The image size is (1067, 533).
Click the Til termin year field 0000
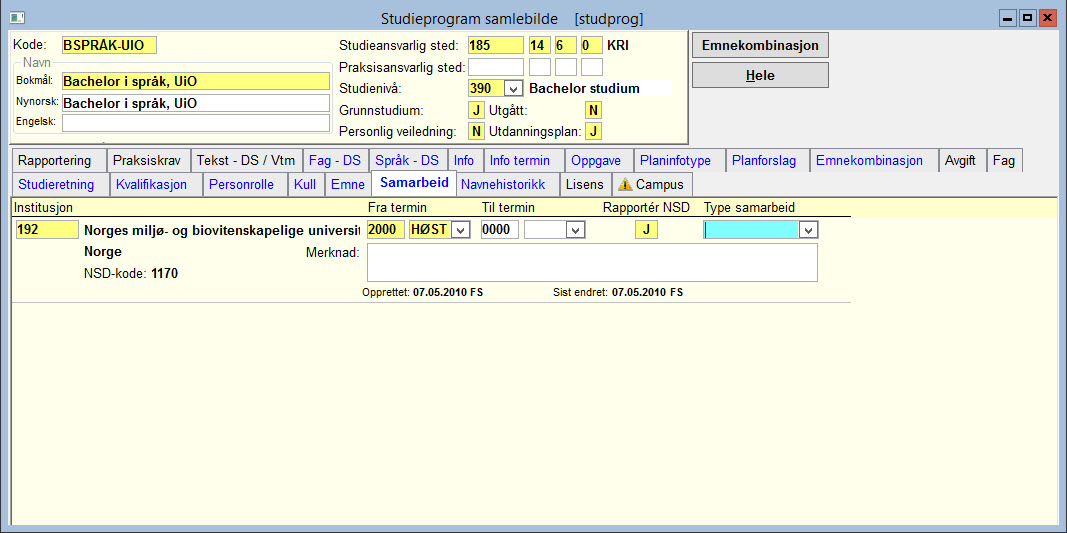click(499, 230)
